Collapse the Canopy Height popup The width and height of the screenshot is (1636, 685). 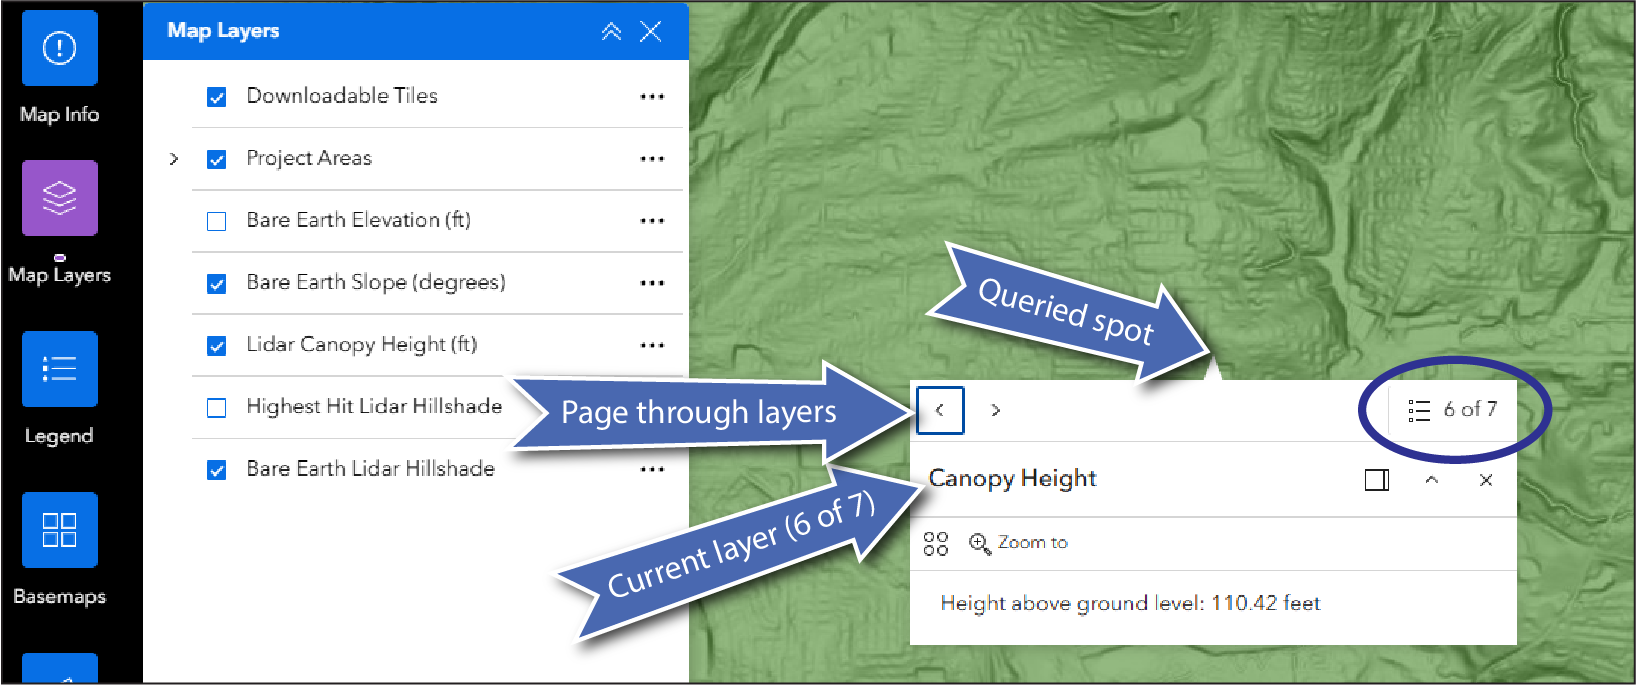pyautogui.click(x=1432, y=480)
